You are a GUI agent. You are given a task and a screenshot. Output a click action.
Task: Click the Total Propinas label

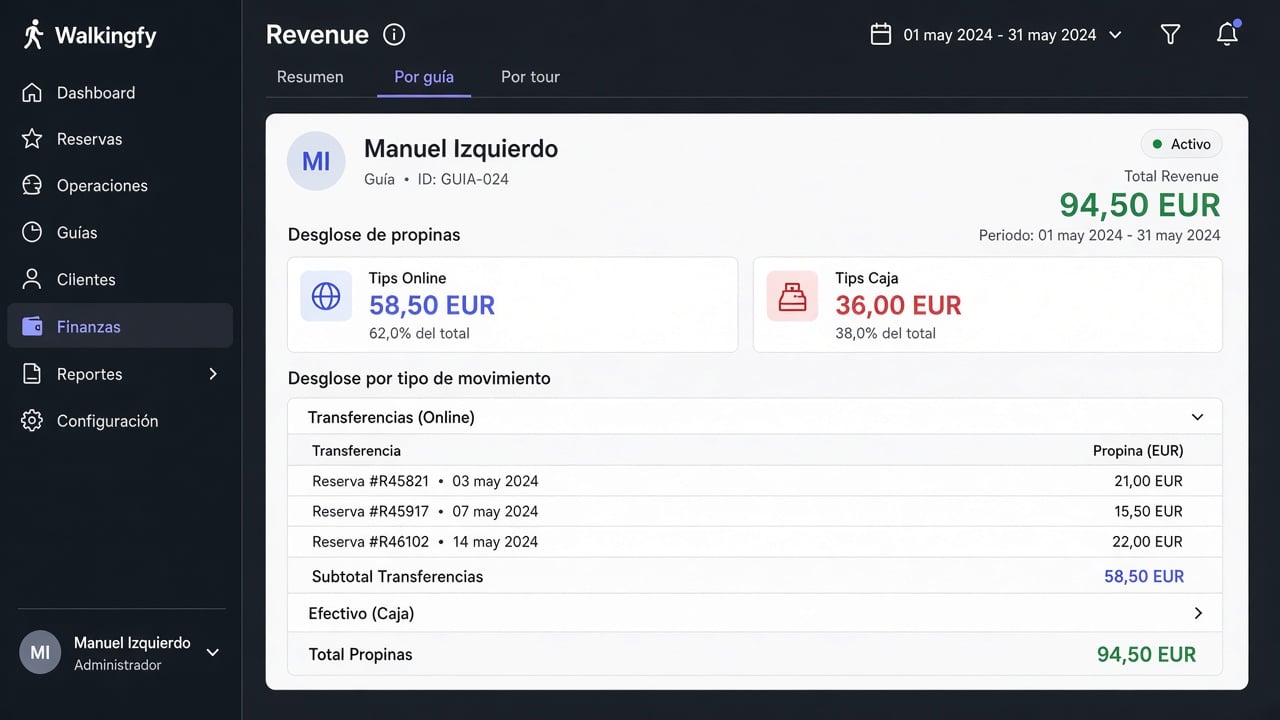pyautogui.click(x=360, y=654)
